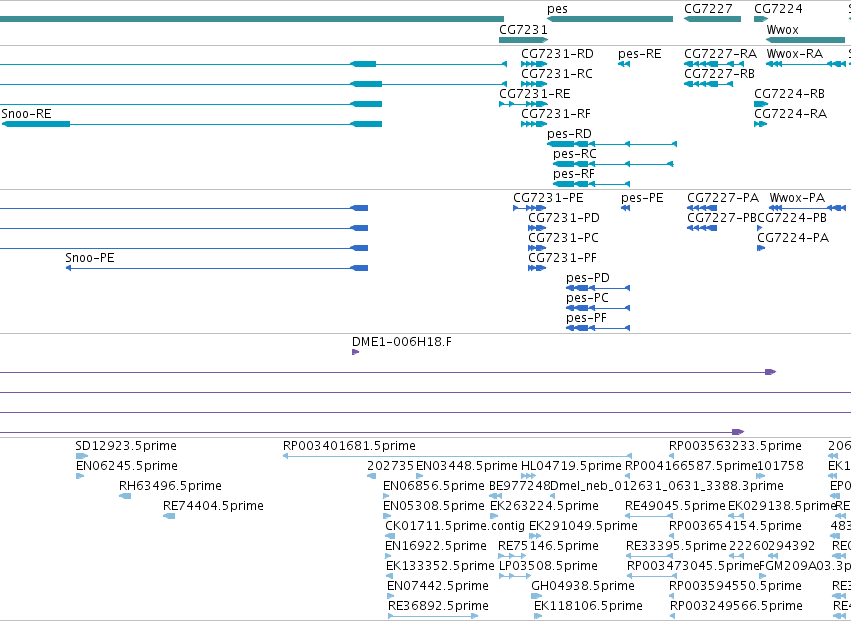The image size is (851, 621).
Task: Click transcript label pes-RC
Action: pos(575,154)
